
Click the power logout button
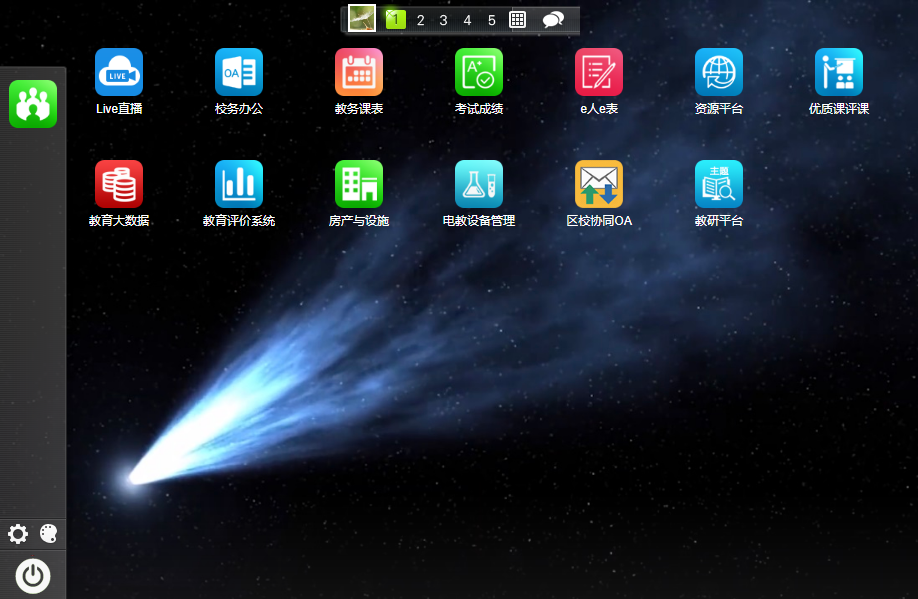pyautogui.click(x=33, y=576)
